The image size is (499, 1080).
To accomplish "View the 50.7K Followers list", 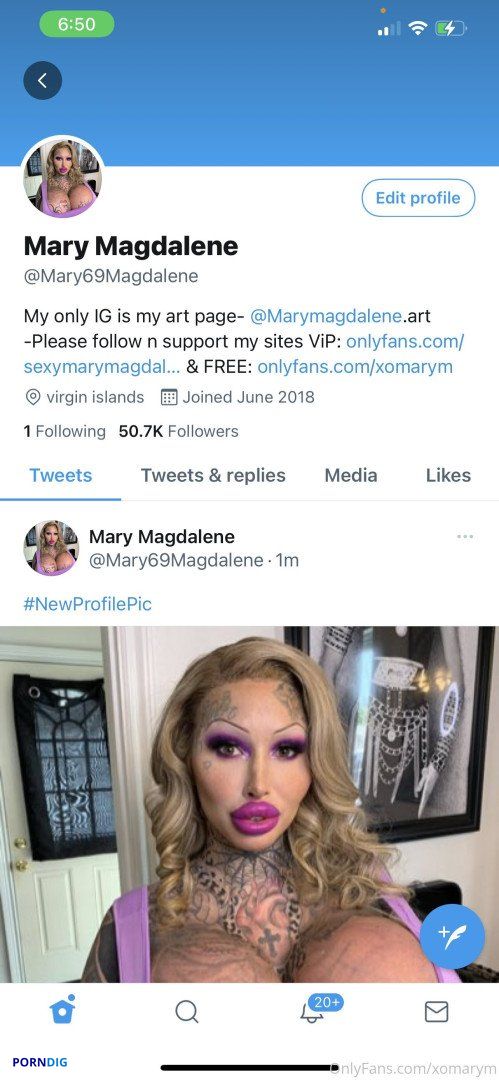I will click(179, 431).
